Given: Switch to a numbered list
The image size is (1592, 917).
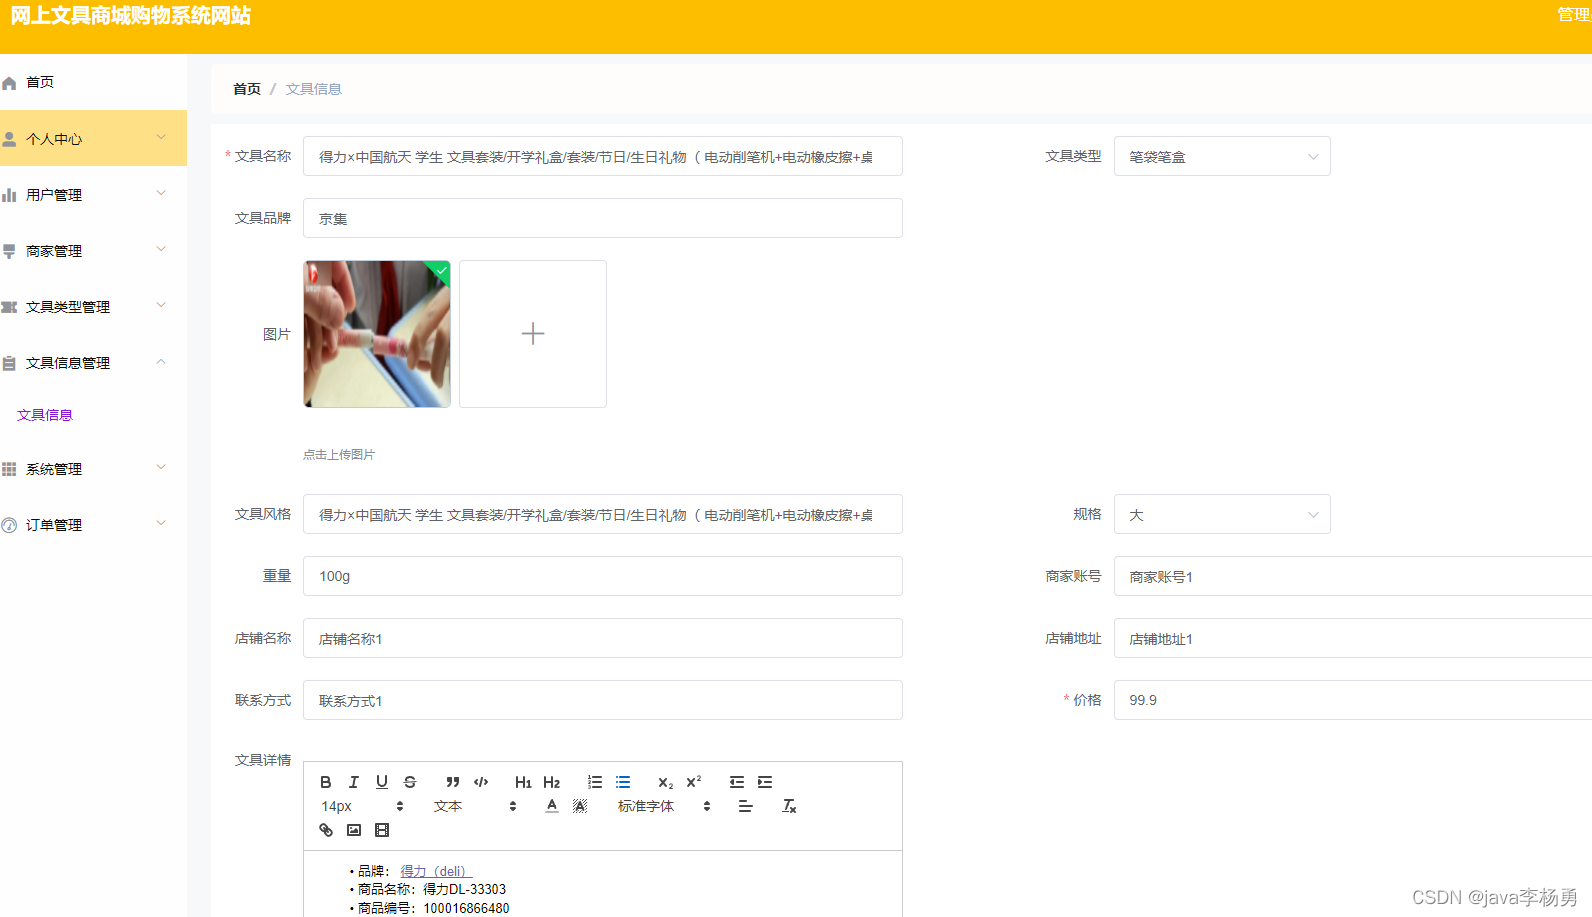Looking at the screenshot, I should 595,782.
